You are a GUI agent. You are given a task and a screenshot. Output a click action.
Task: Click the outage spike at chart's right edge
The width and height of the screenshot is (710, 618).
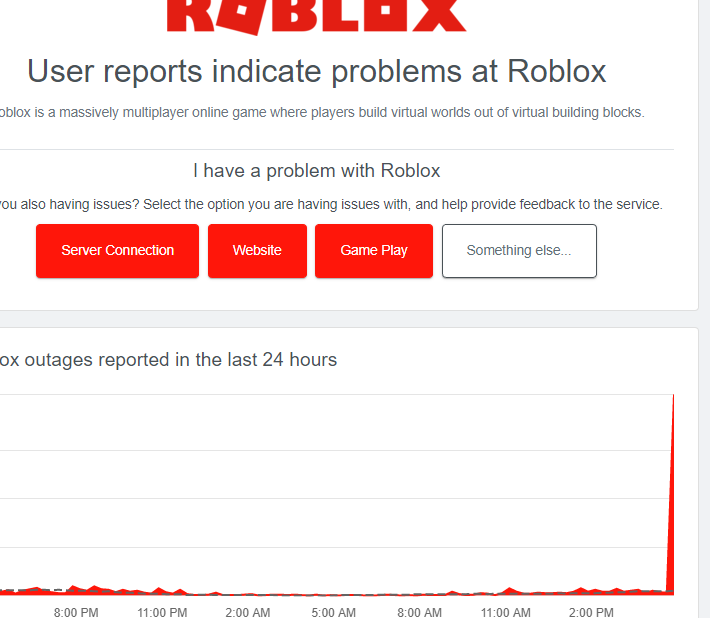(672, 493)
